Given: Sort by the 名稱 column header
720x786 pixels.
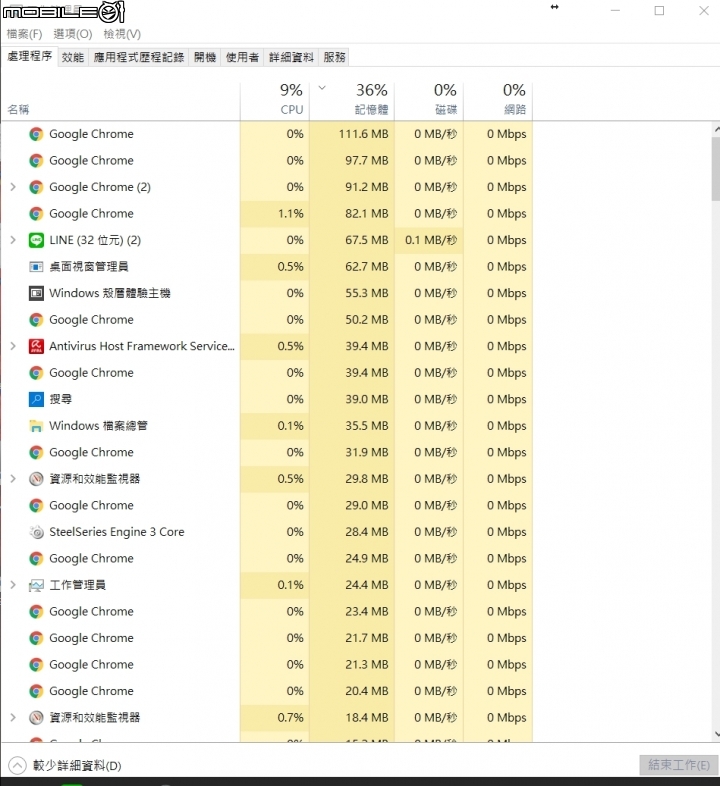Looking at the screenshot, I should [120, 101].
